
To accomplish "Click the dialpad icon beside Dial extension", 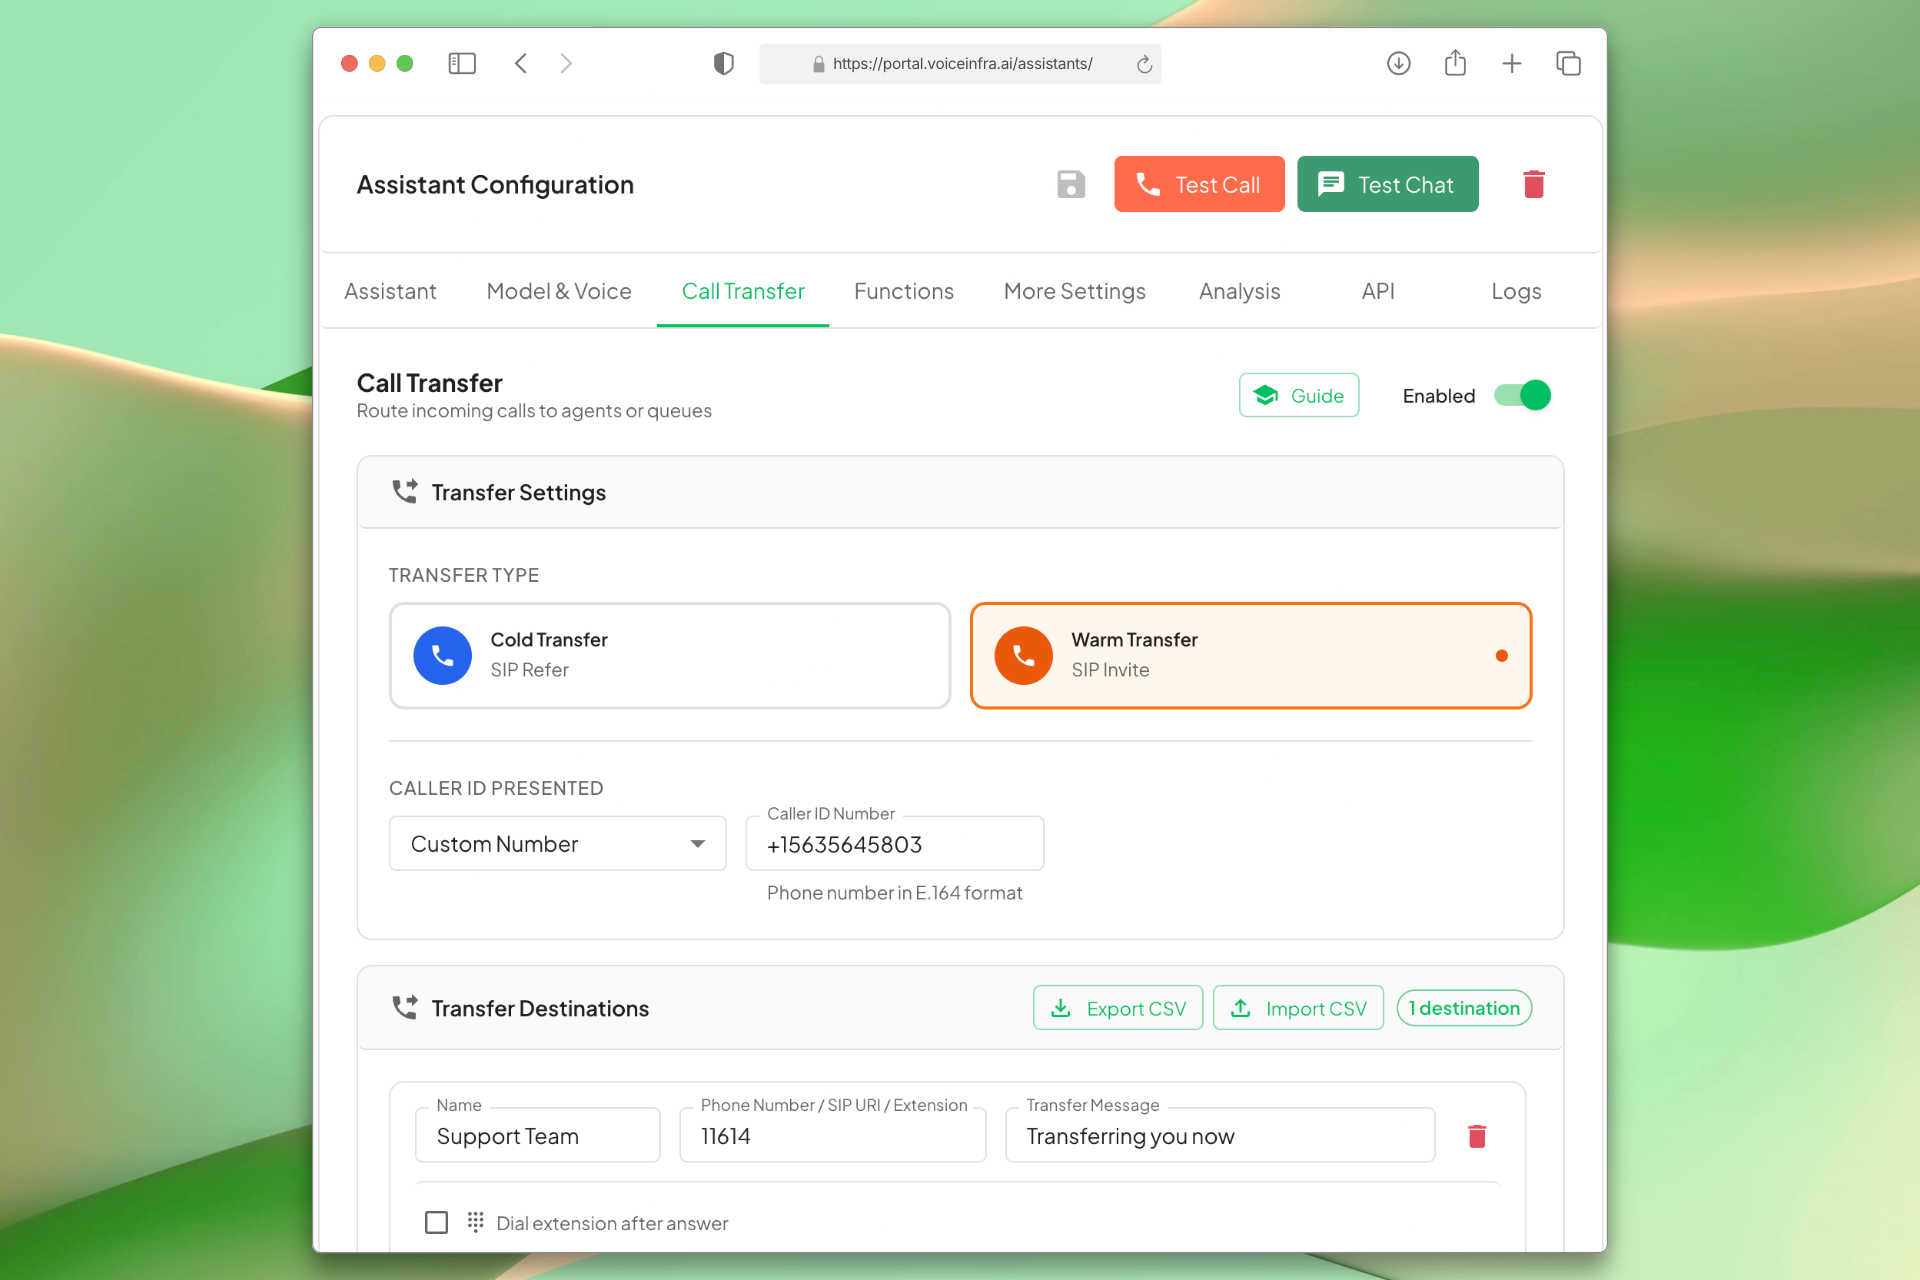I will (x=476, y=1222).
